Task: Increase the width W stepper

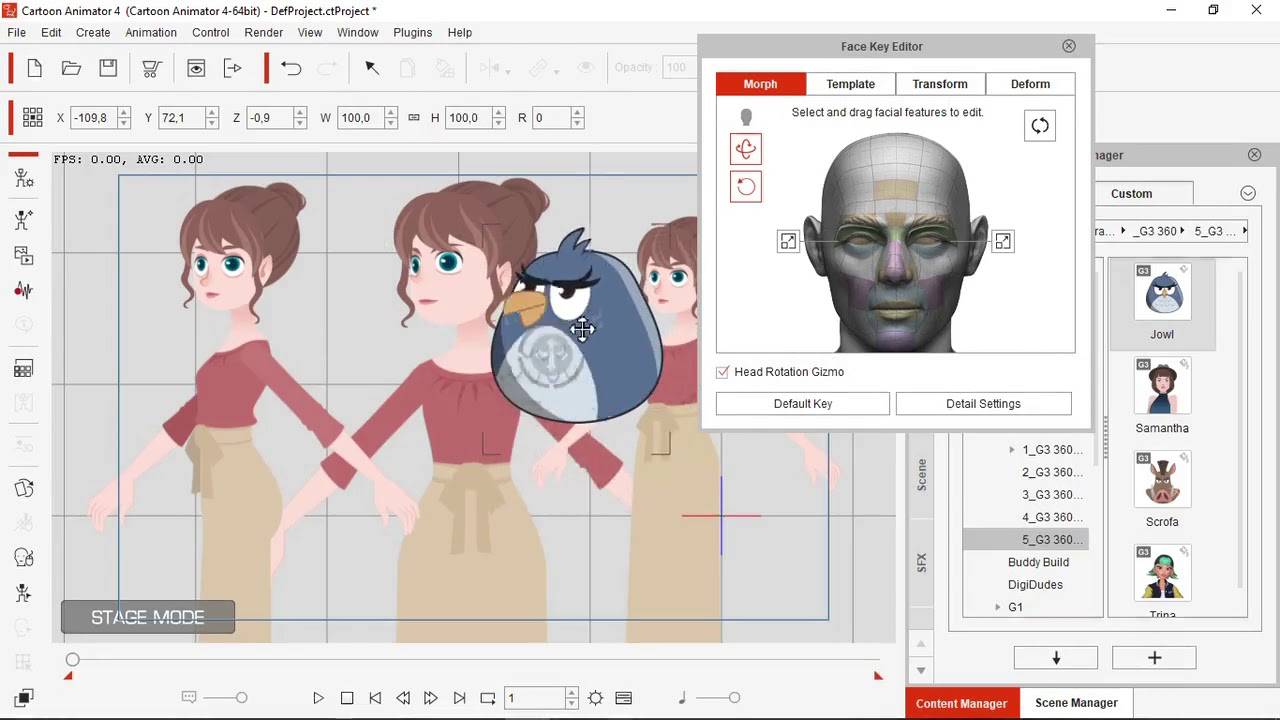Action: click(x=390, y=113)
